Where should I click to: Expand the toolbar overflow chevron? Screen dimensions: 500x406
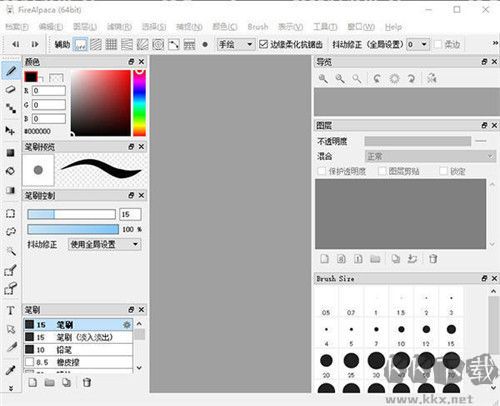495,43
